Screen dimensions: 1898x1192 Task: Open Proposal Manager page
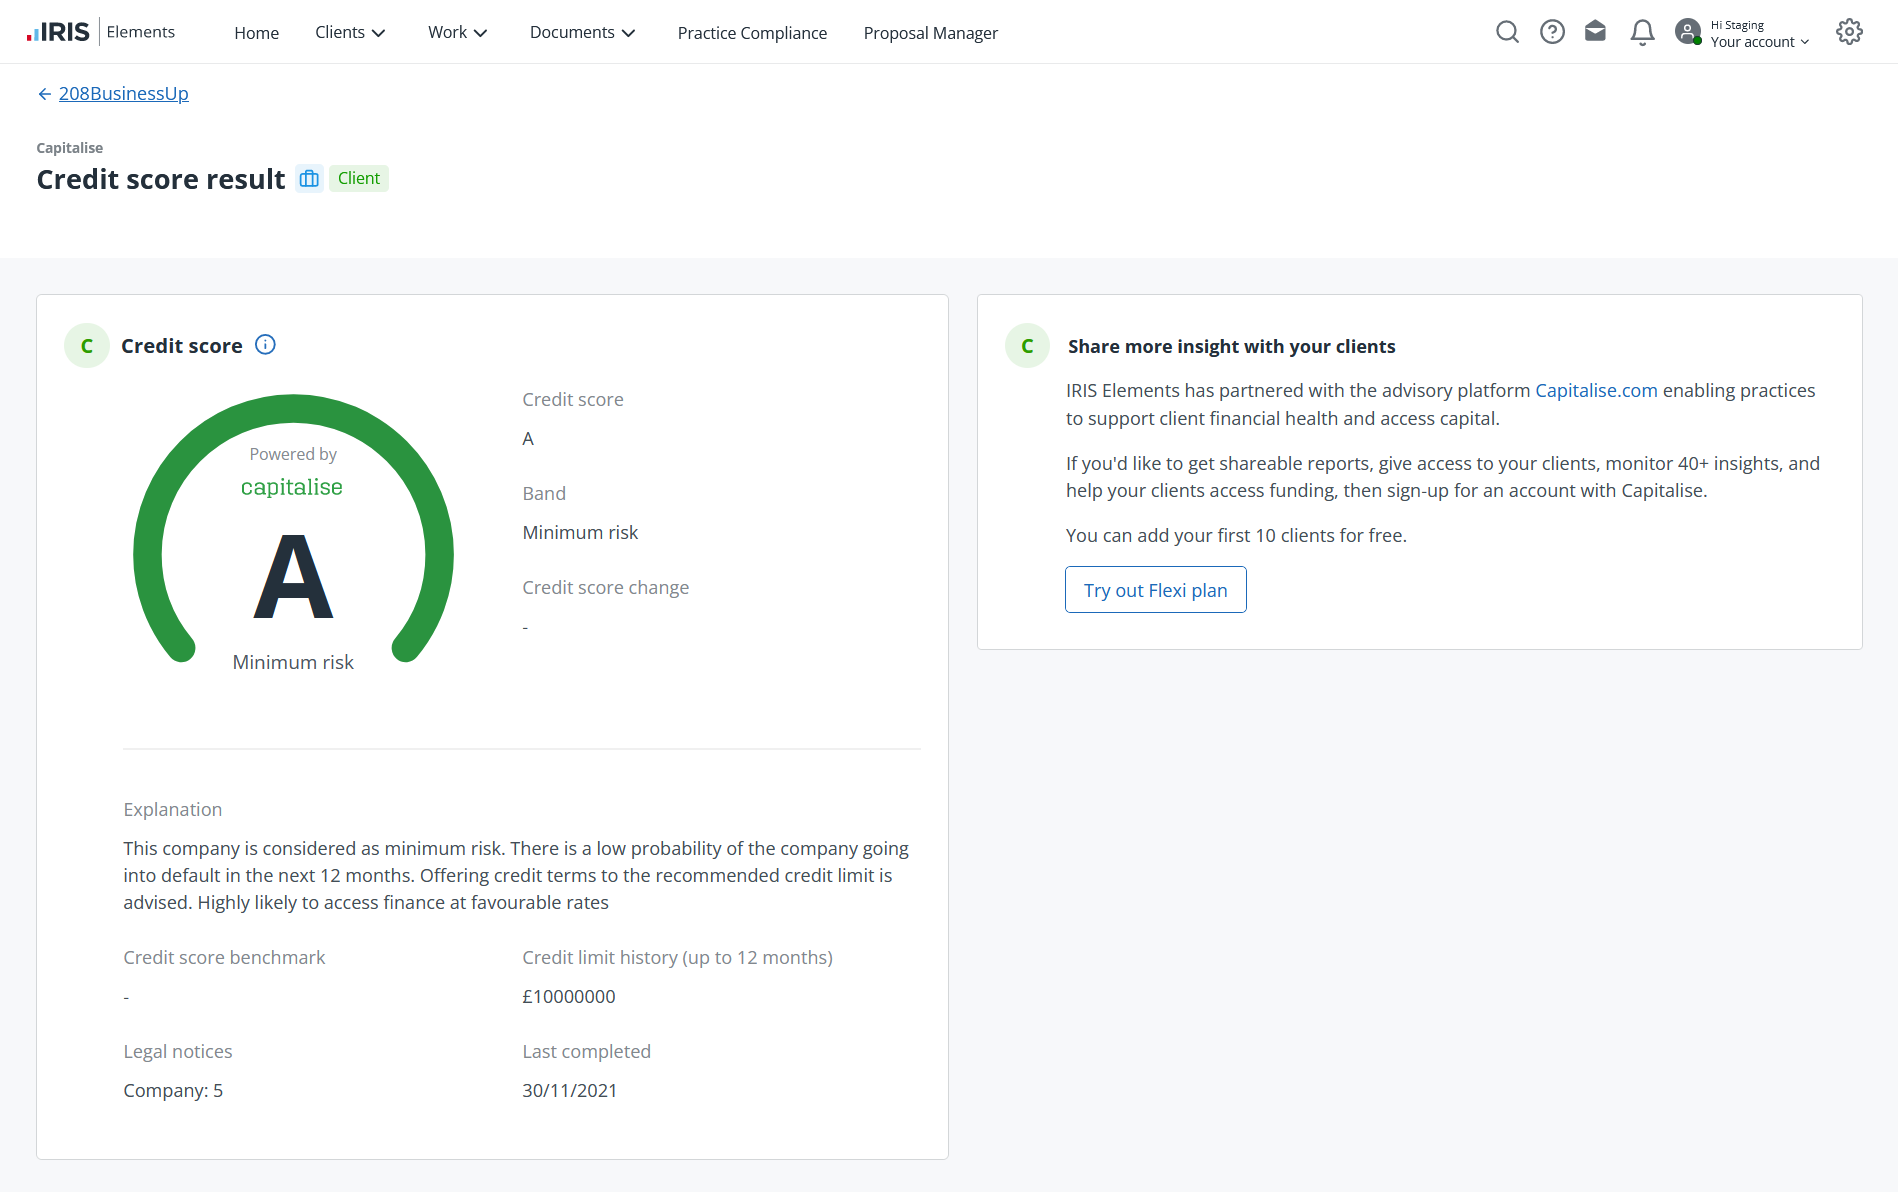tap(930, 33)
